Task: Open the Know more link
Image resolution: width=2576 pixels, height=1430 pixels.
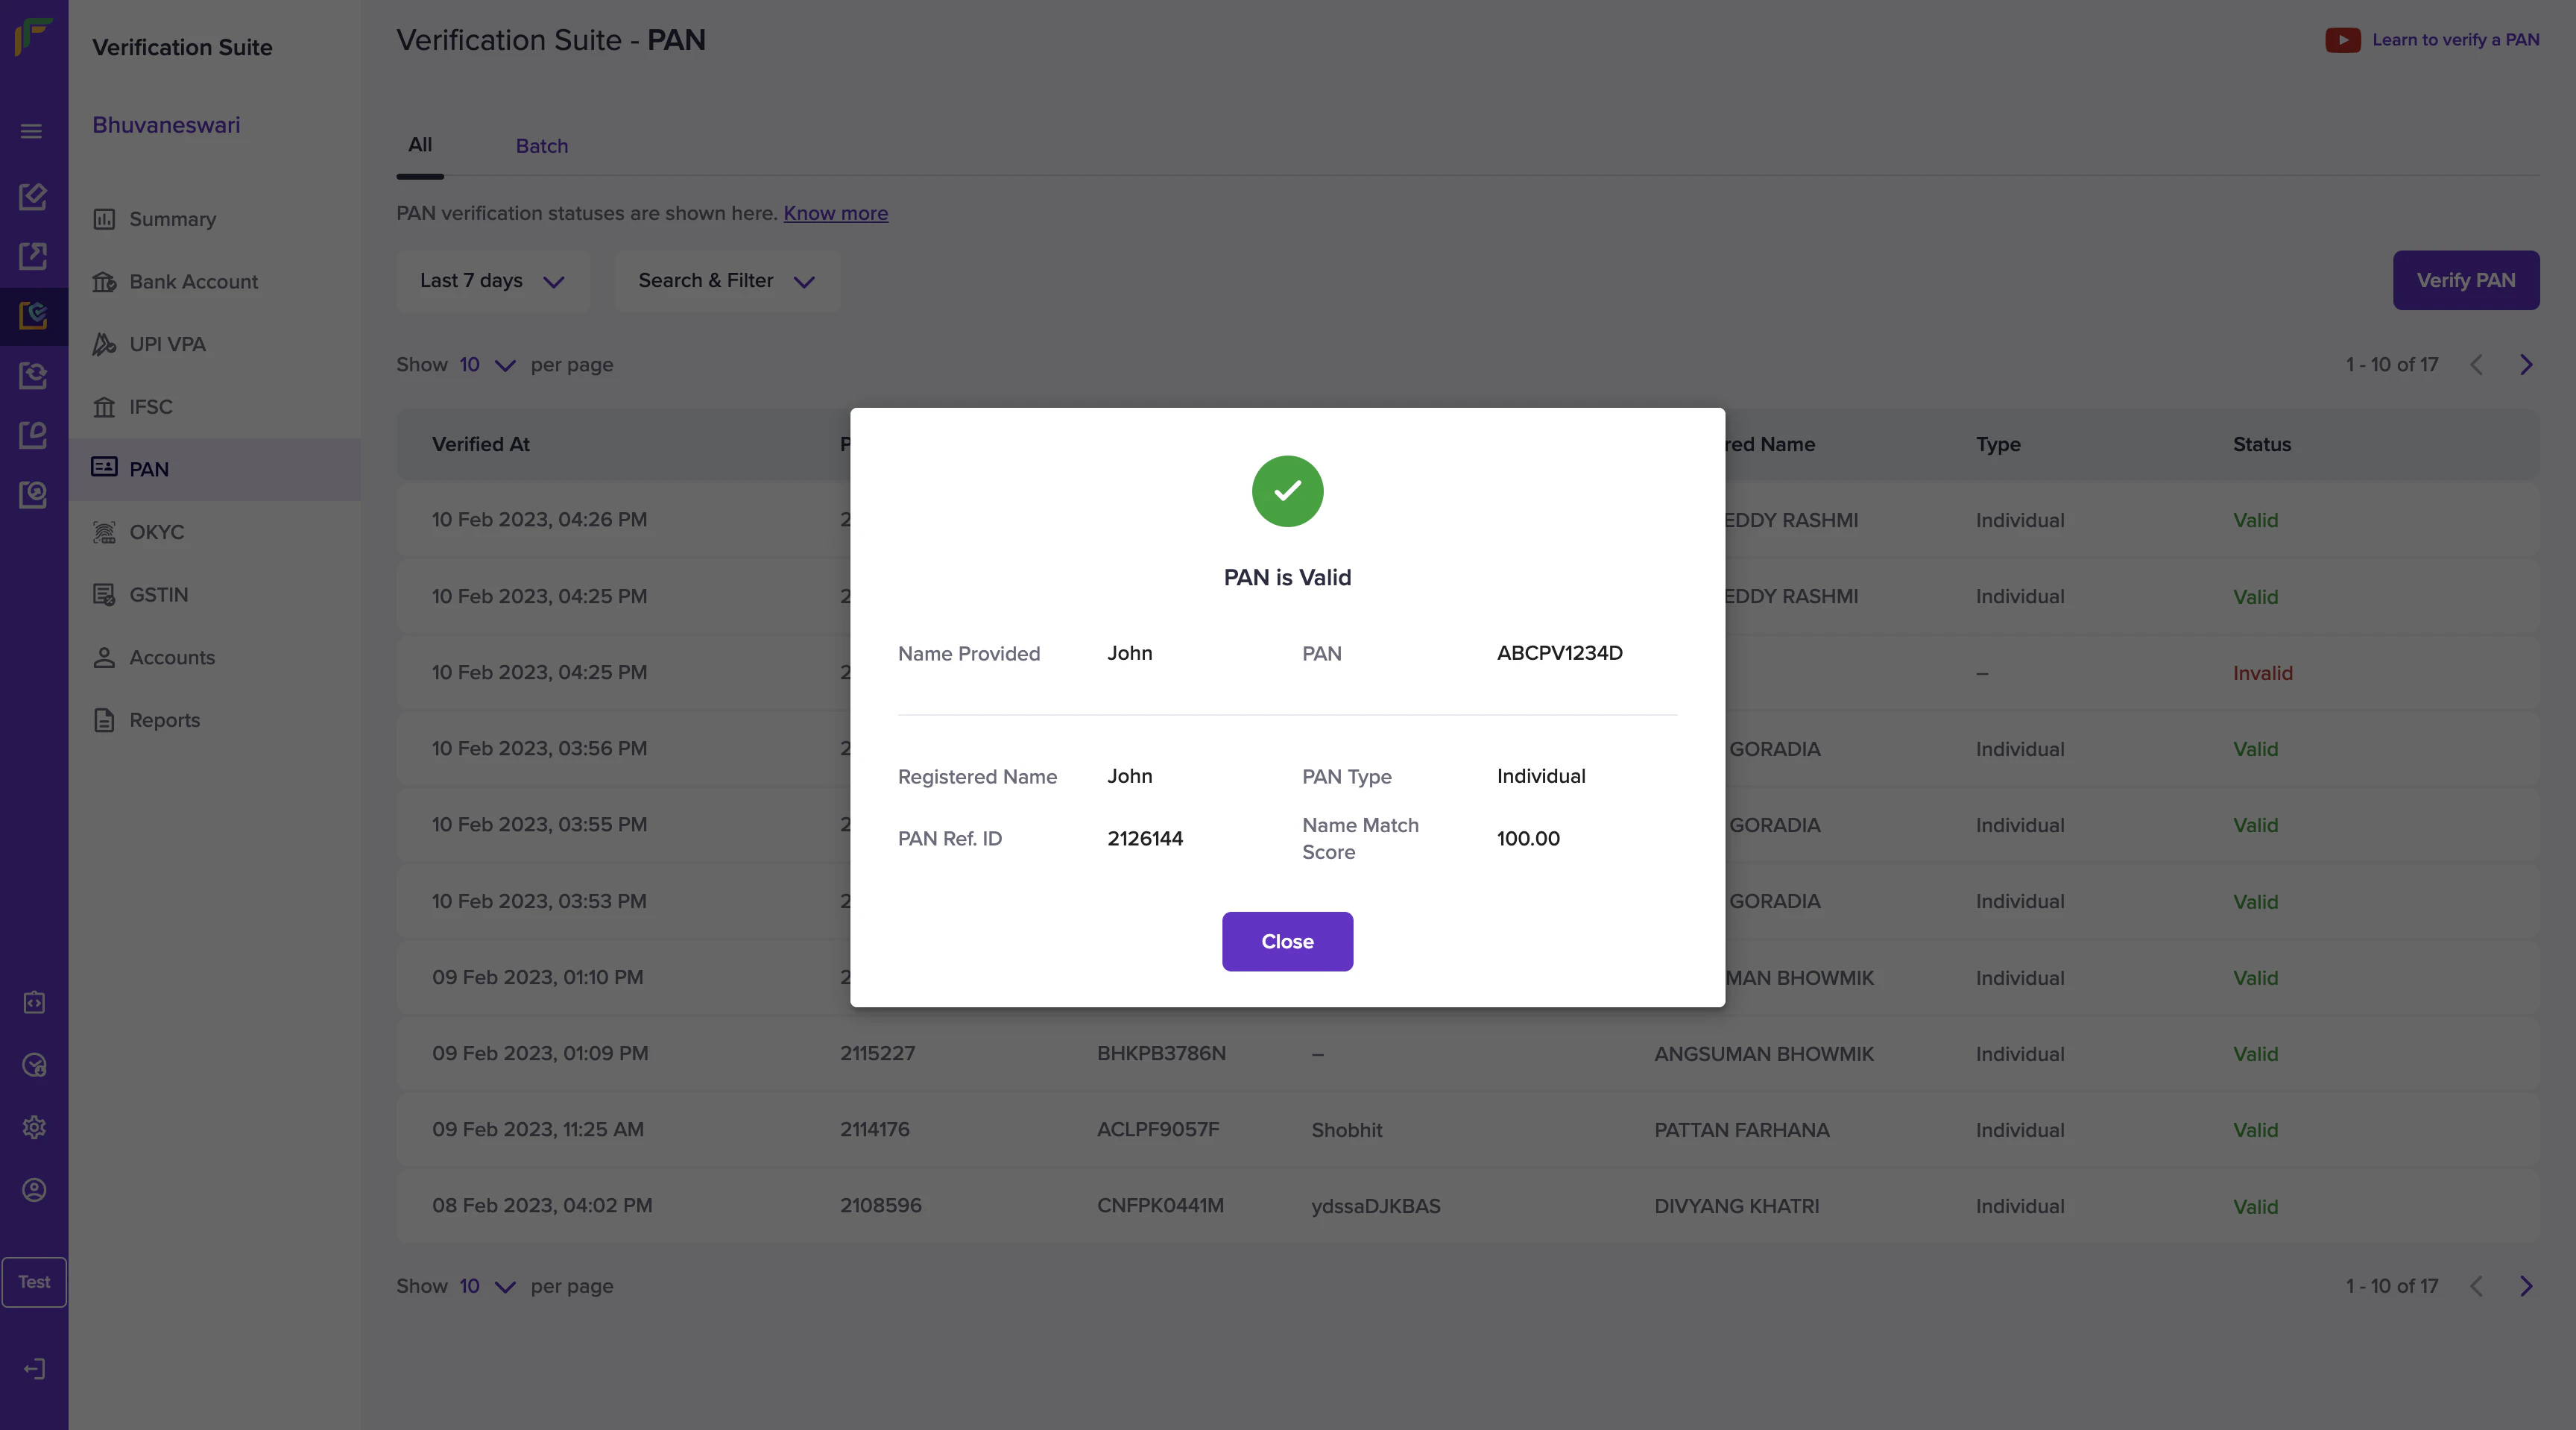Action: 835,213
